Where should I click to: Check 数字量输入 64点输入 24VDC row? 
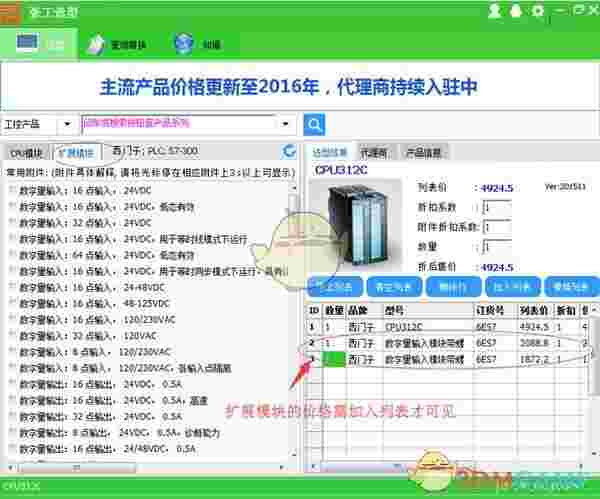click(x=13, y=254)
